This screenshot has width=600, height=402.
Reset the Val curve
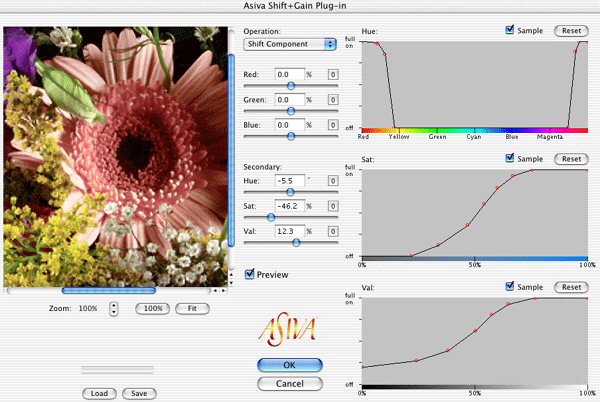click(x=570, y=287)
